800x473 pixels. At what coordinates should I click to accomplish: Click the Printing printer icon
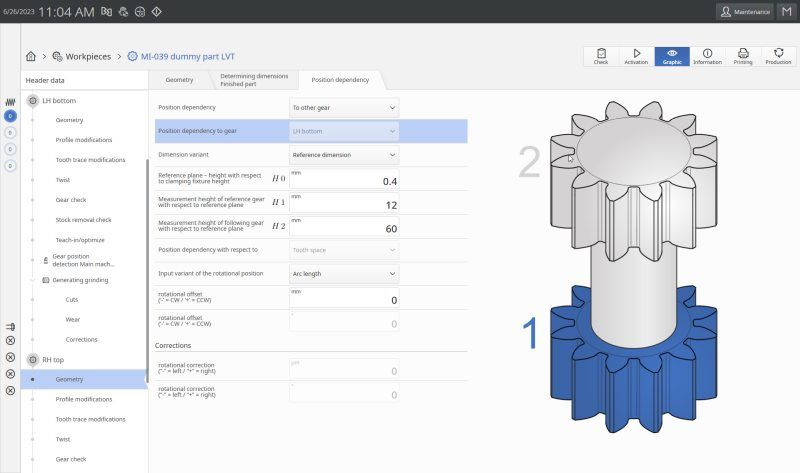[x=743, y=56]
